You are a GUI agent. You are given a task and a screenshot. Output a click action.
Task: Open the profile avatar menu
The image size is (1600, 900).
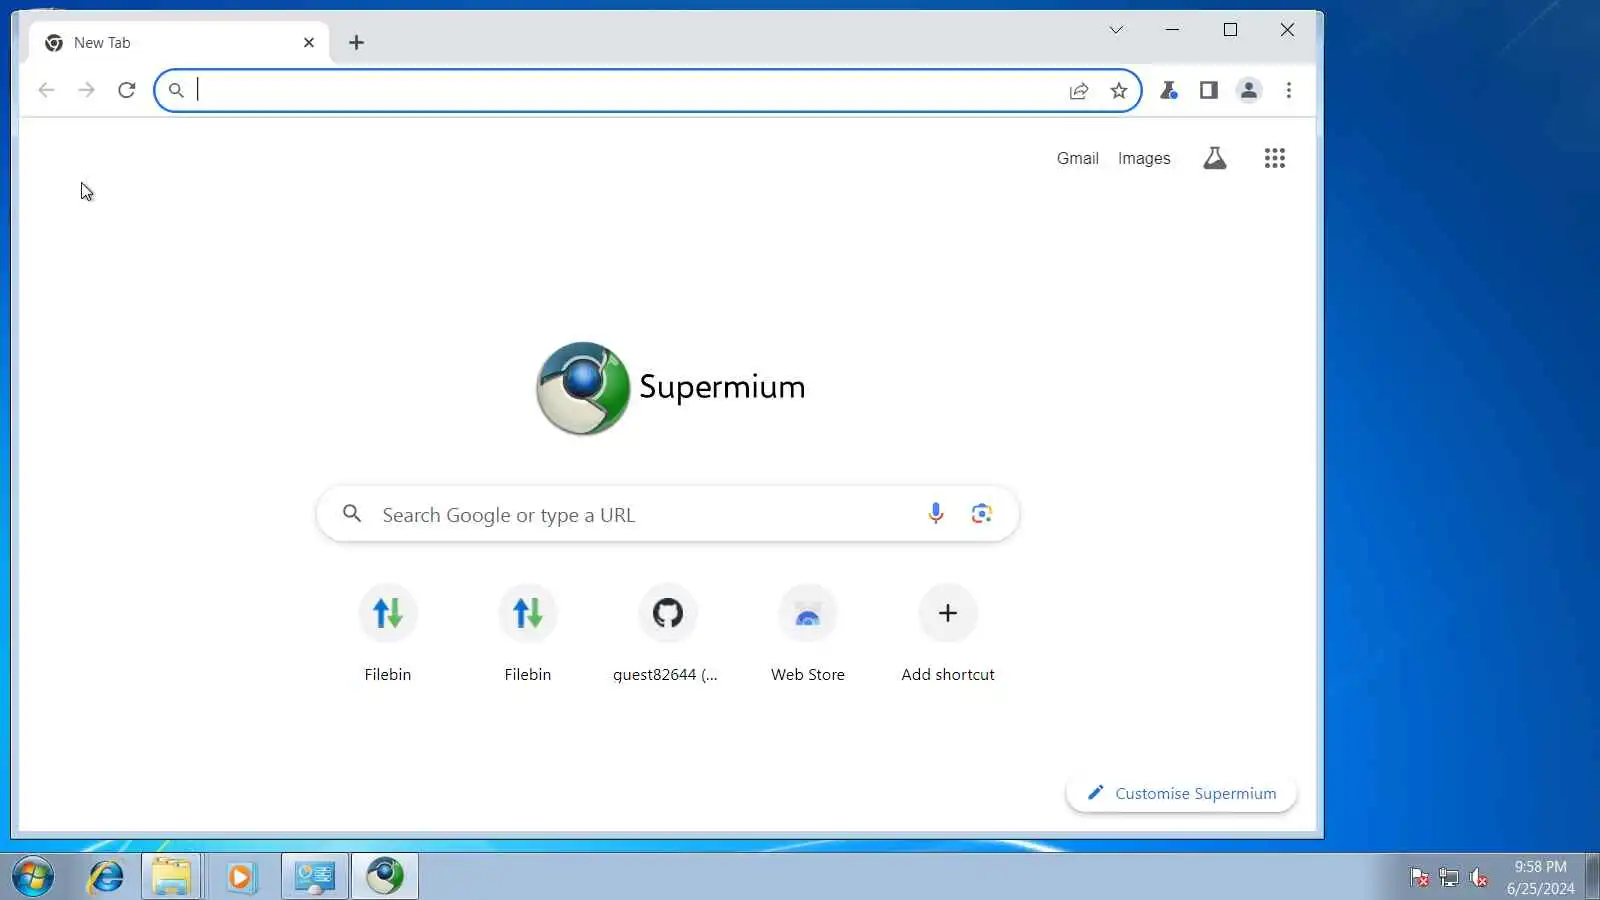(x=1249, y=91)
